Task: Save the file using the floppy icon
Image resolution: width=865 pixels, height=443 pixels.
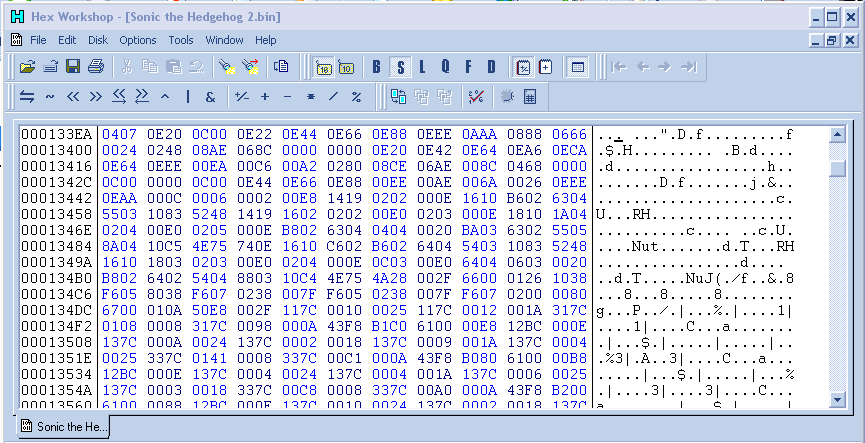Action: point(73,67)
